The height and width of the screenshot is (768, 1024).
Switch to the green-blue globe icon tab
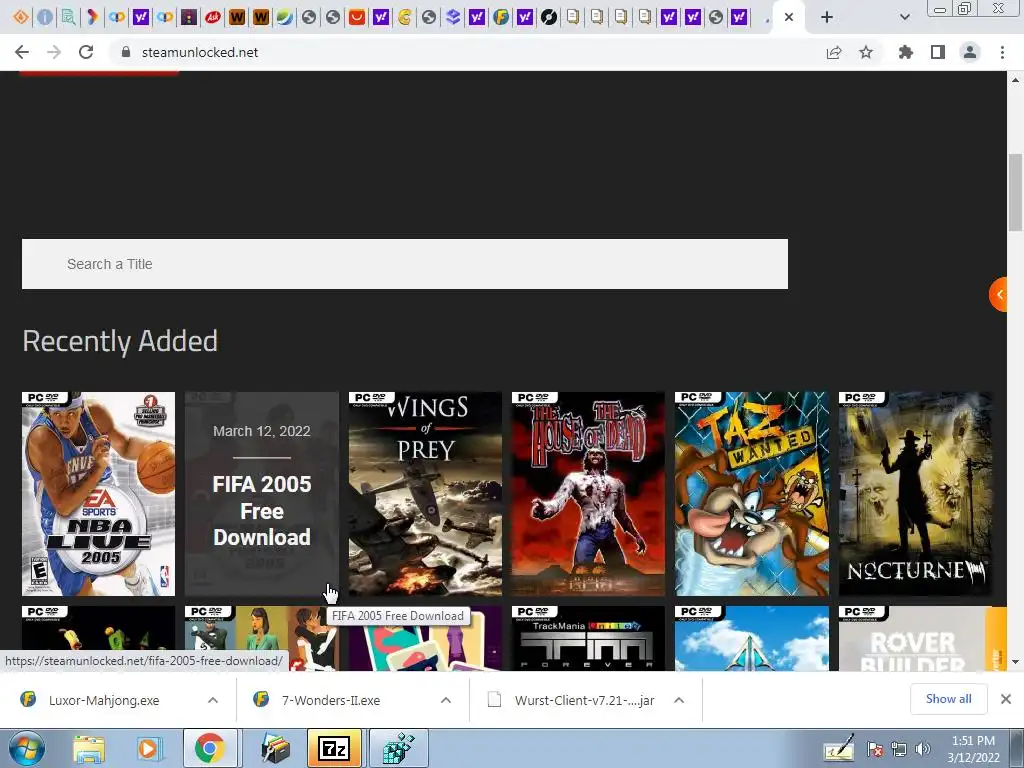(285, 17)
